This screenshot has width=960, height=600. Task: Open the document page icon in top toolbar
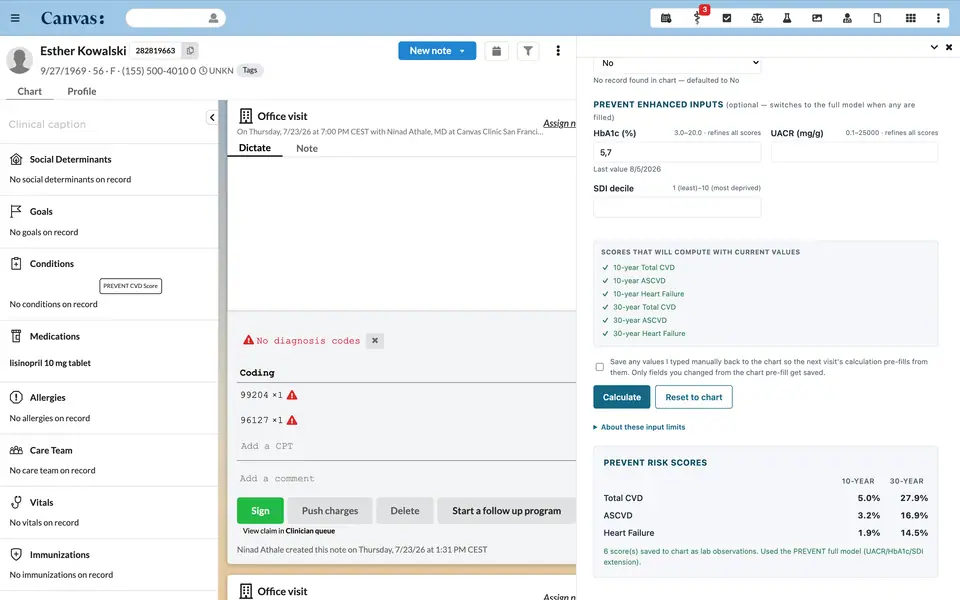coord(877,18)
